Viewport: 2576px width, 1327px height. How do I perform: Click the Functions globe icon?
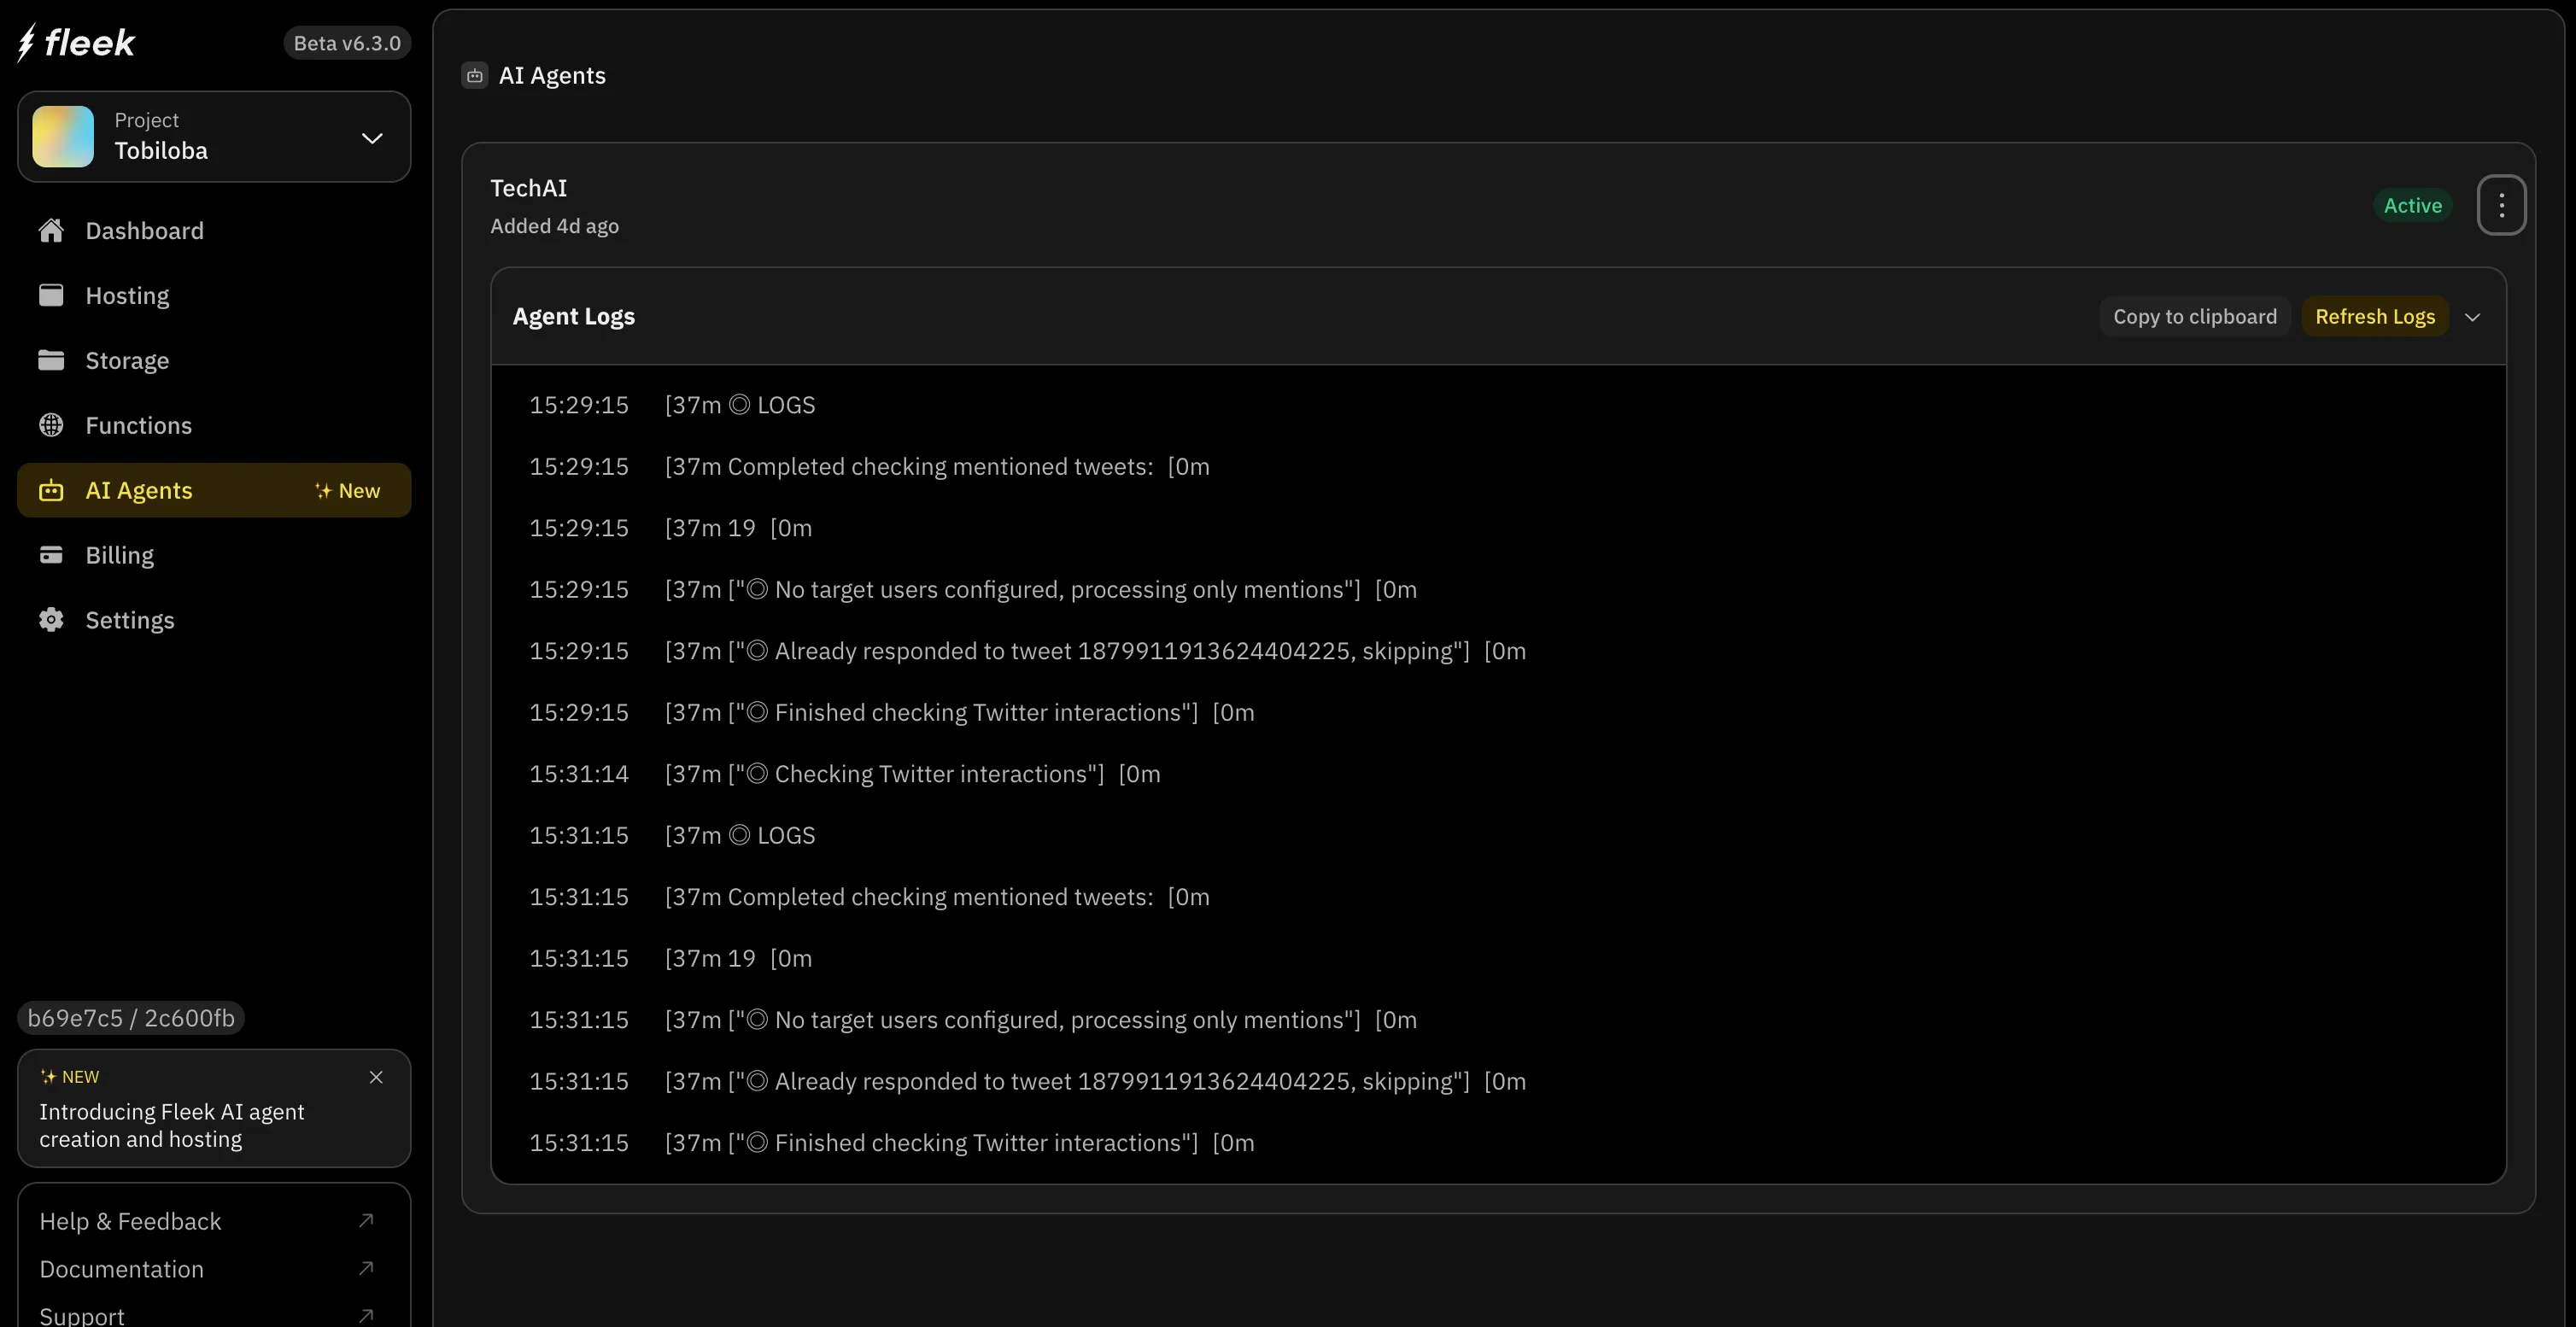tap(51, 425)
